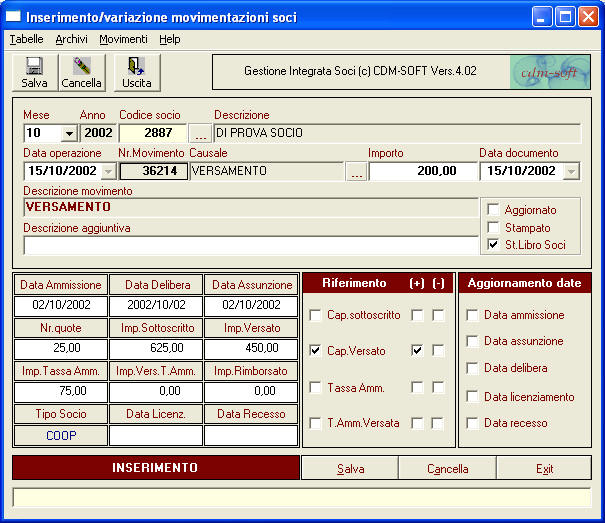
Task: Enable the Stampato checkbox
Action: pyautogui.click(x=493, y=227)
